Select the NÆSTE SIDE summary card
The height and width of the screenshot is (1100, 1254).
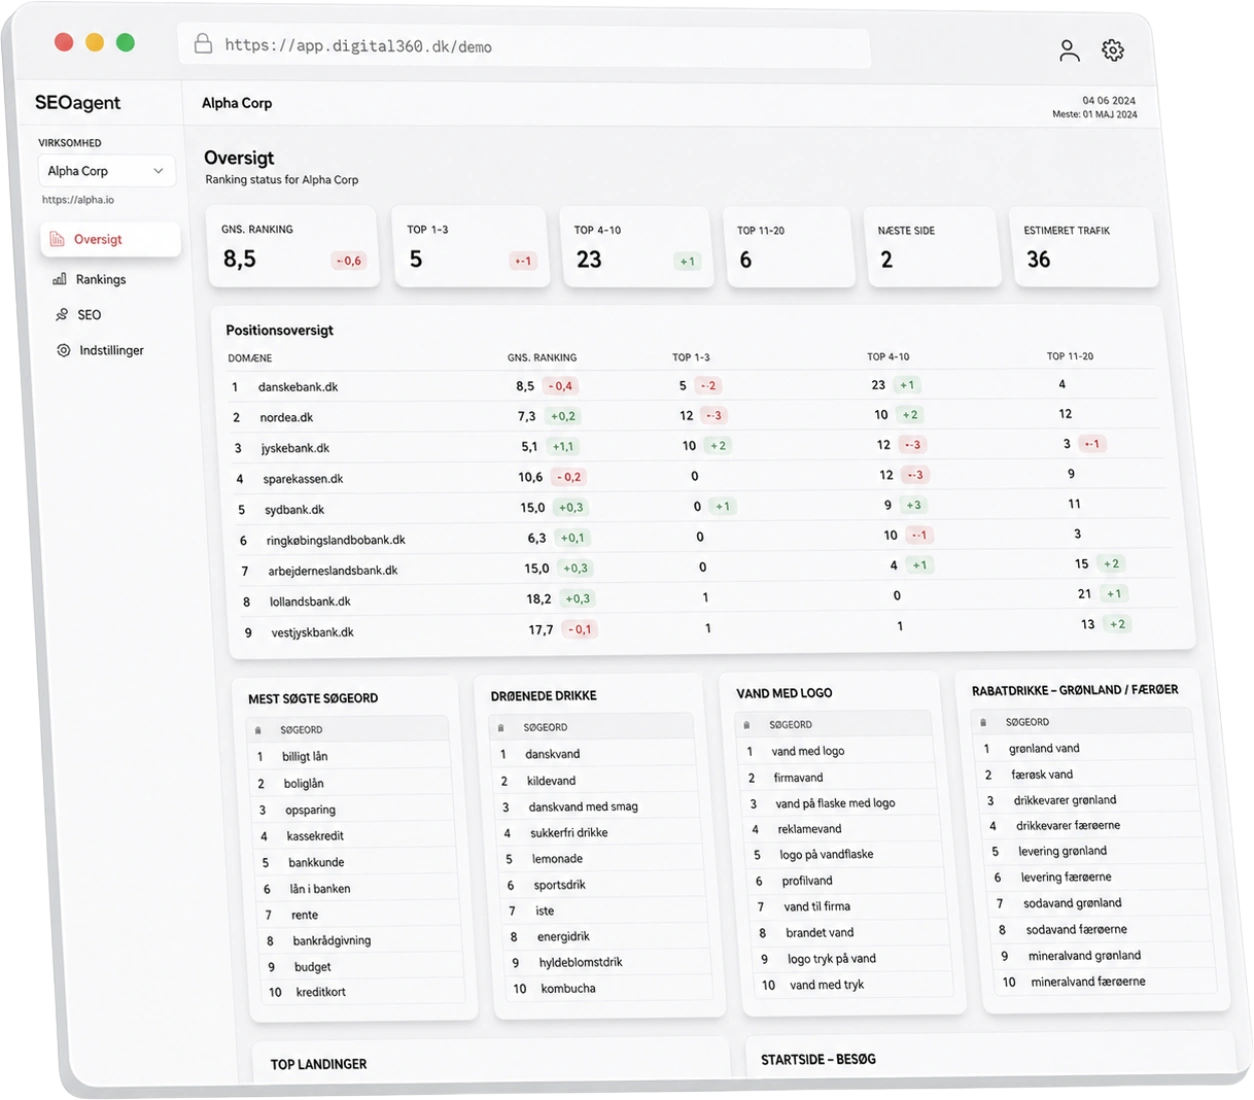click(933, 247)
